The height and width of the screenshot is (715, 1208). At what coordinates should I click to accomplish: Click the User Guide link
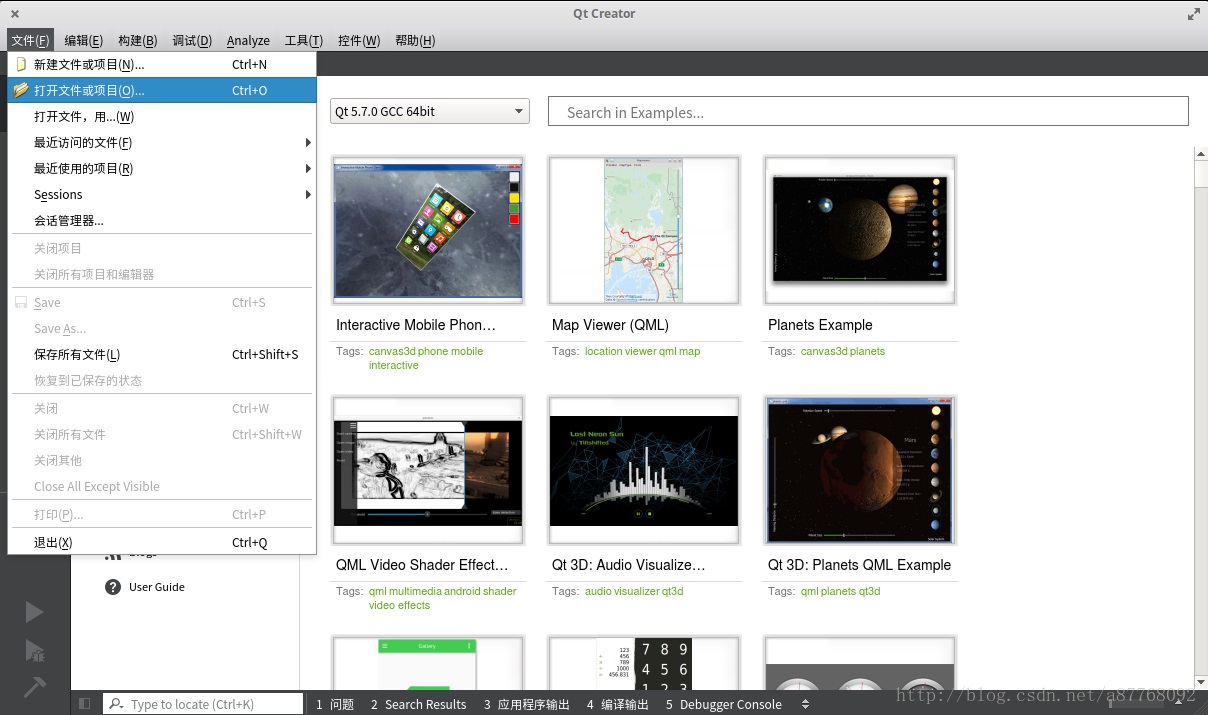pyautogui.click(x=157, y=587)
